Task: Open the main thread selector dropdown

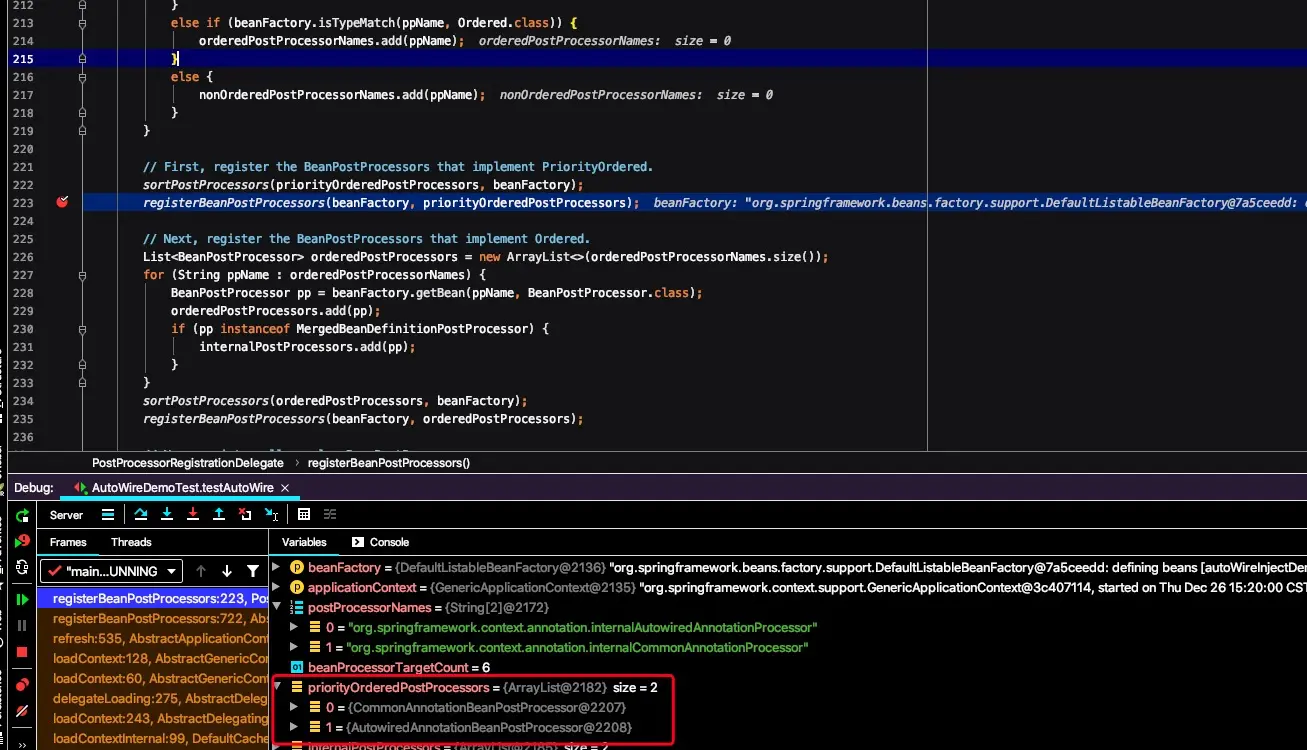Action: [111, 571]
